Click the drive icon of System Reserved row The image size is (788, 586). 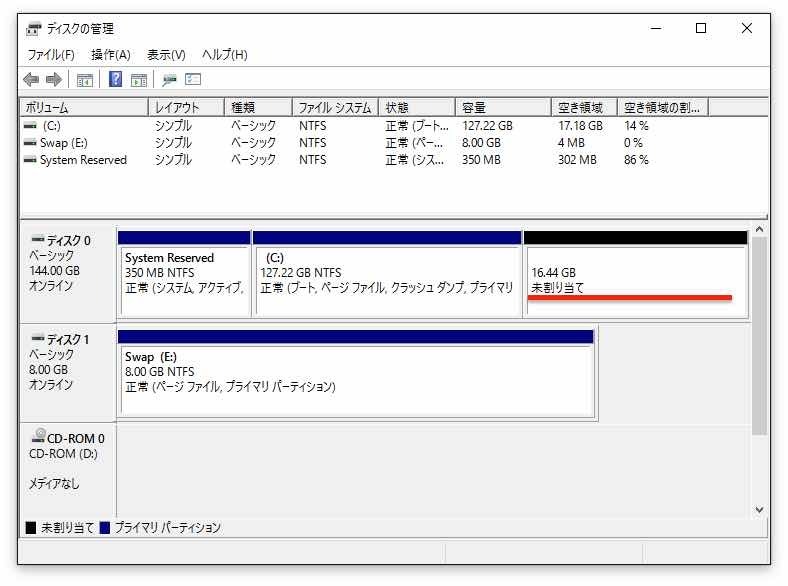pyautogui.click(x=30, y=160)
